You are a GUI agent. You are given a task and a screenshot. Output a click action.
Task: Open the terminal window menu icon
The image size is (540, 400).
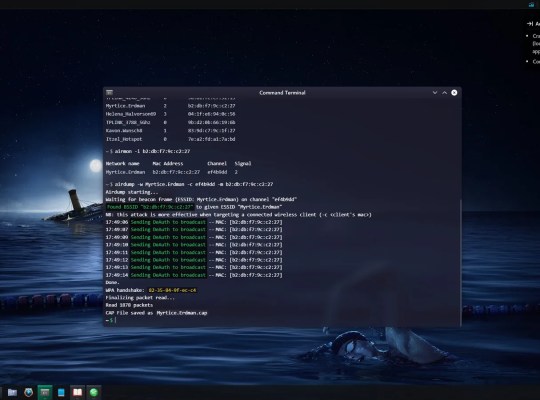tap(110, 92)
